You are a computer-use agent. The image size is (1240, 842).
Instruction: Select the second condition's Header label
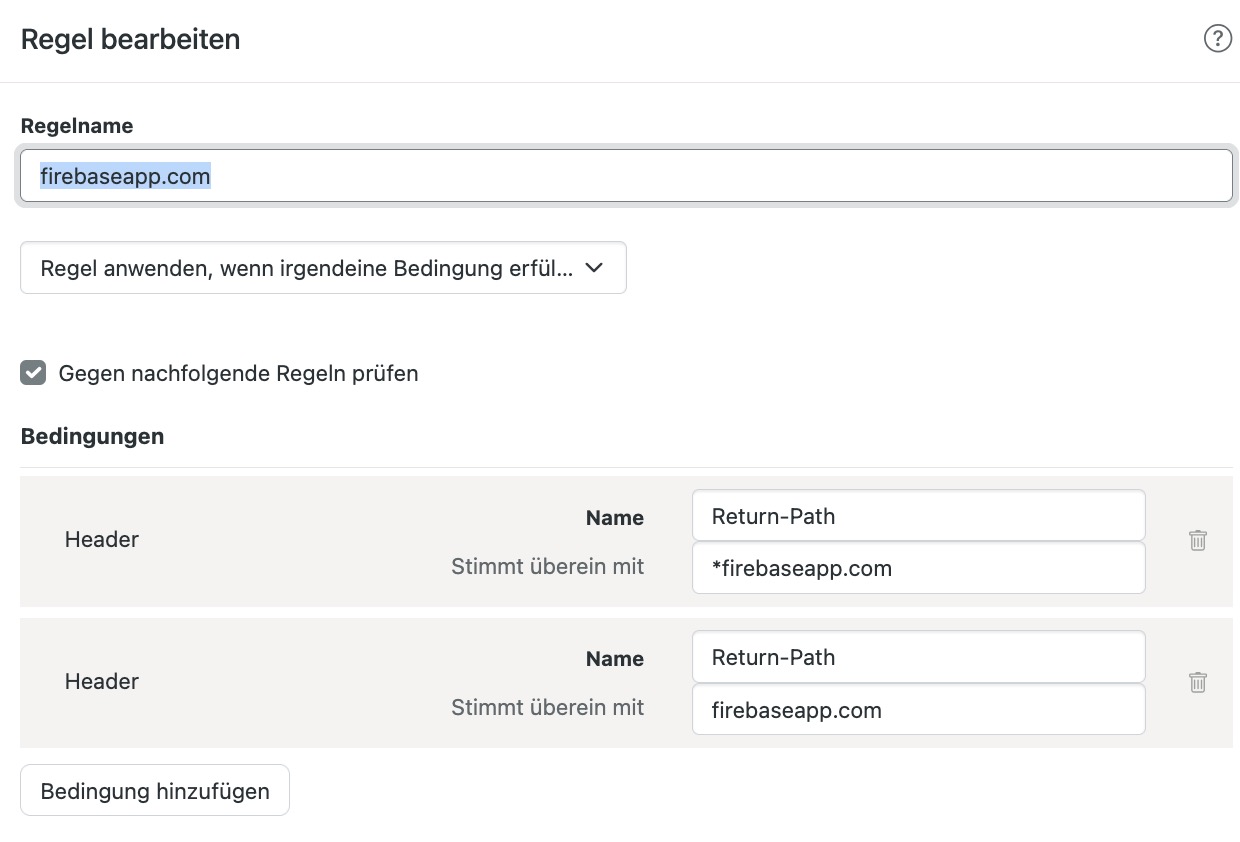click(x=102, y=682)
